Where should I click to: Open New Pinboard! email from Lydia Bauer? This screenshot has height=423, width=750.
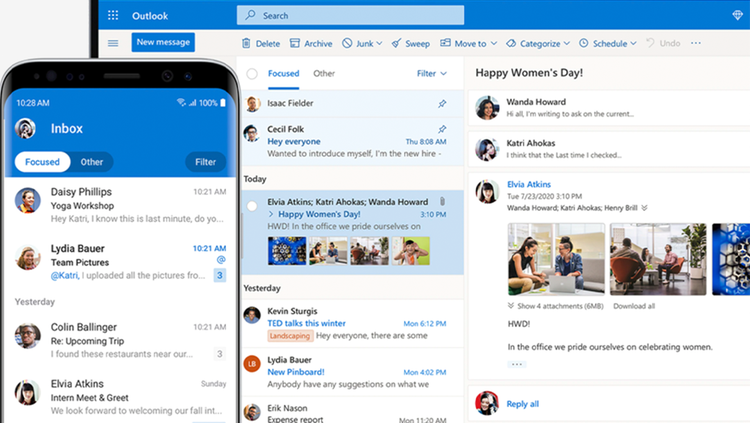pyautogui.click(x=353, y=372)
